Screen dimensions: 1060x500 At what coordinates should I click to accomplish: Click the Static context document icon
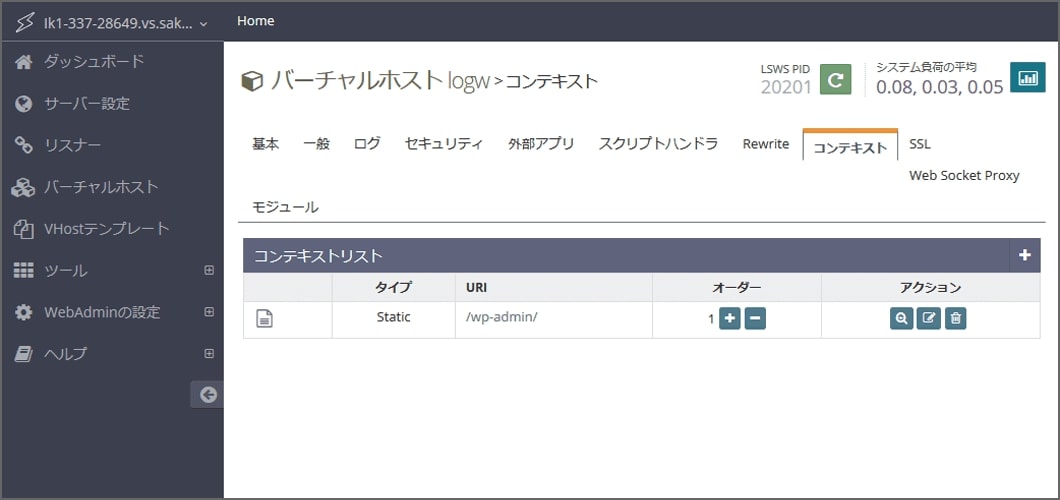(264, 318)
